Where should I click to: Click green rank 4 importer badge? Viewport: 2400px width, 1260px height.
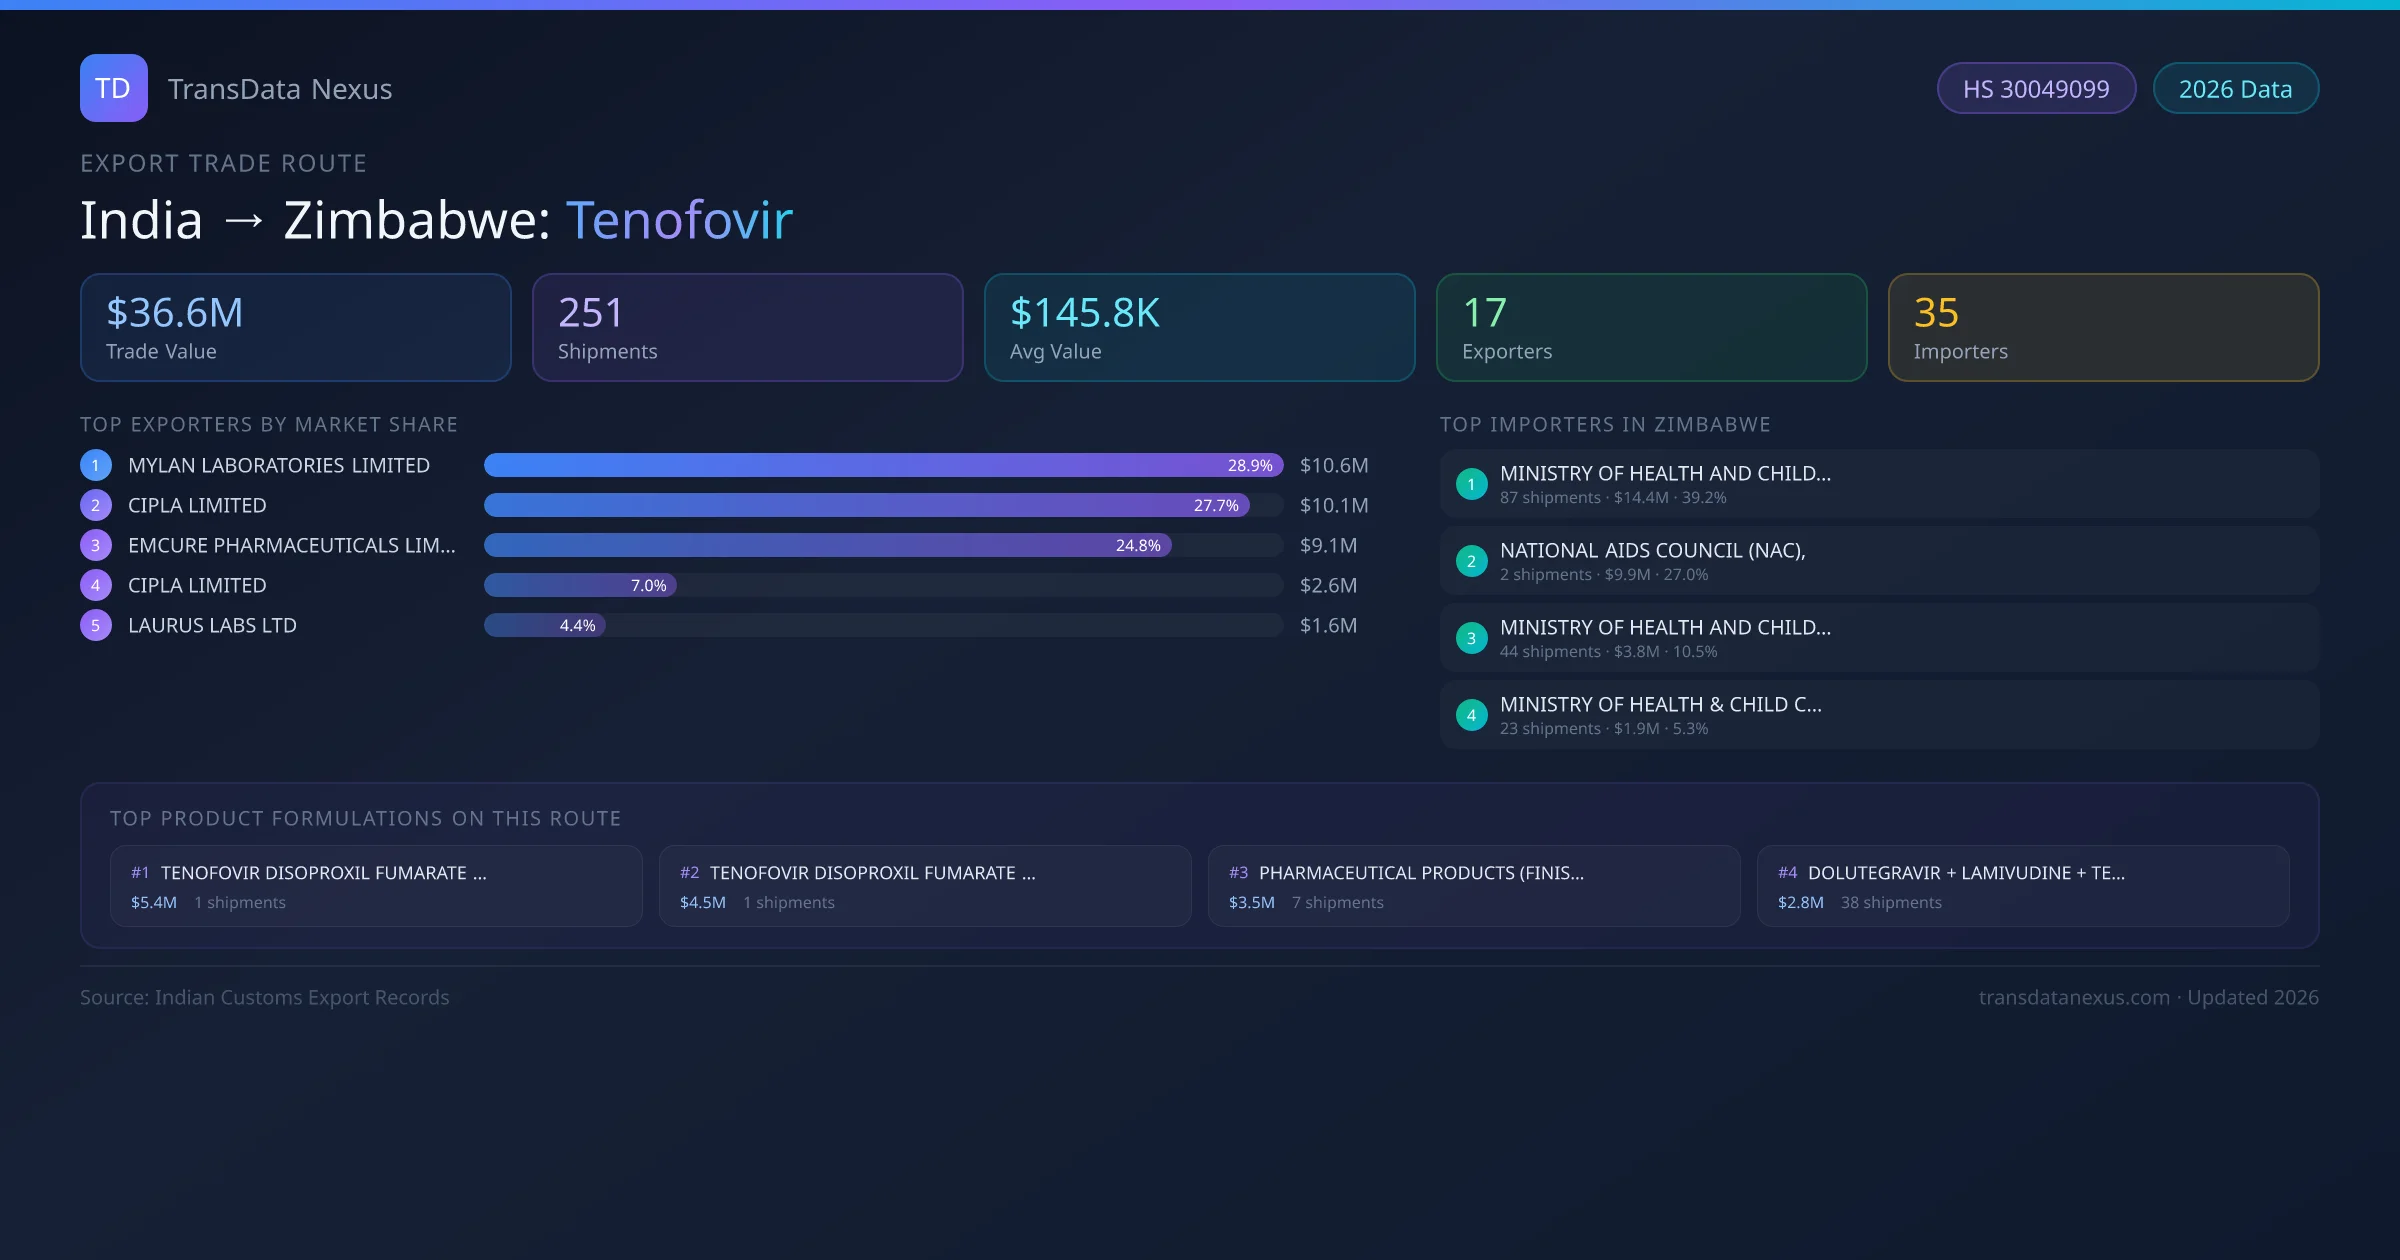pos(1471,715)
